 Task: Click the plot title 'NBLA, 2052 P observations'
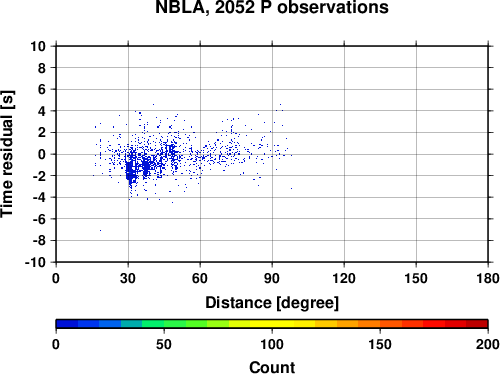[x=272, y=7]
